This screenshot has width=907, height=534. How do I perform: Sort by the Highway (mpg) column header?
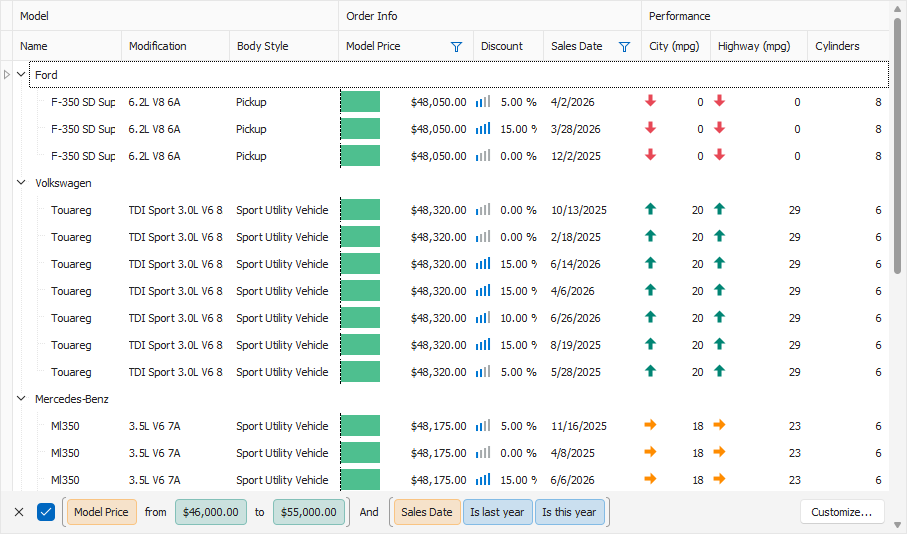[759, 46]
